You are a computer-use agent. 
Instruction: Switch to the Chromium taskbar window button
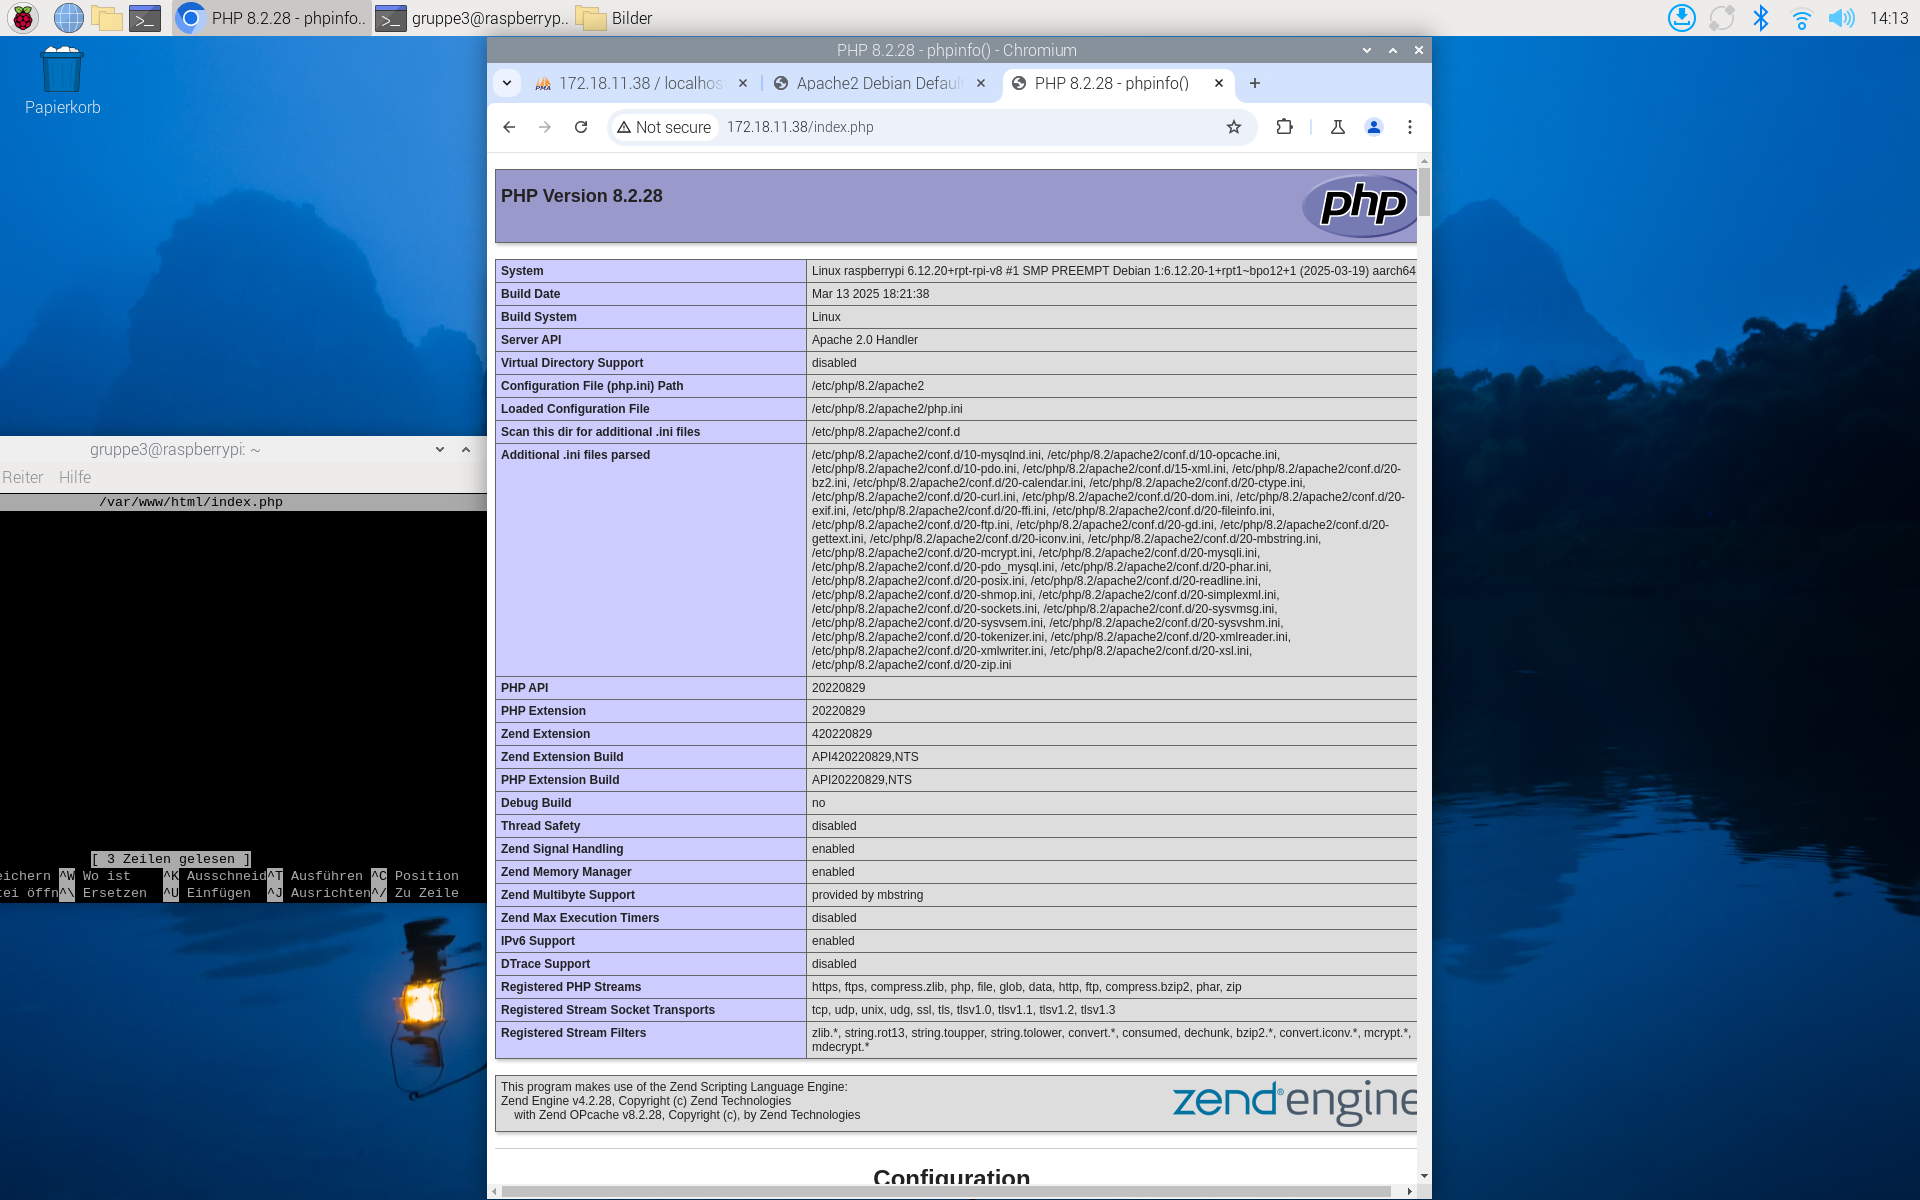[x=271, y=18]
